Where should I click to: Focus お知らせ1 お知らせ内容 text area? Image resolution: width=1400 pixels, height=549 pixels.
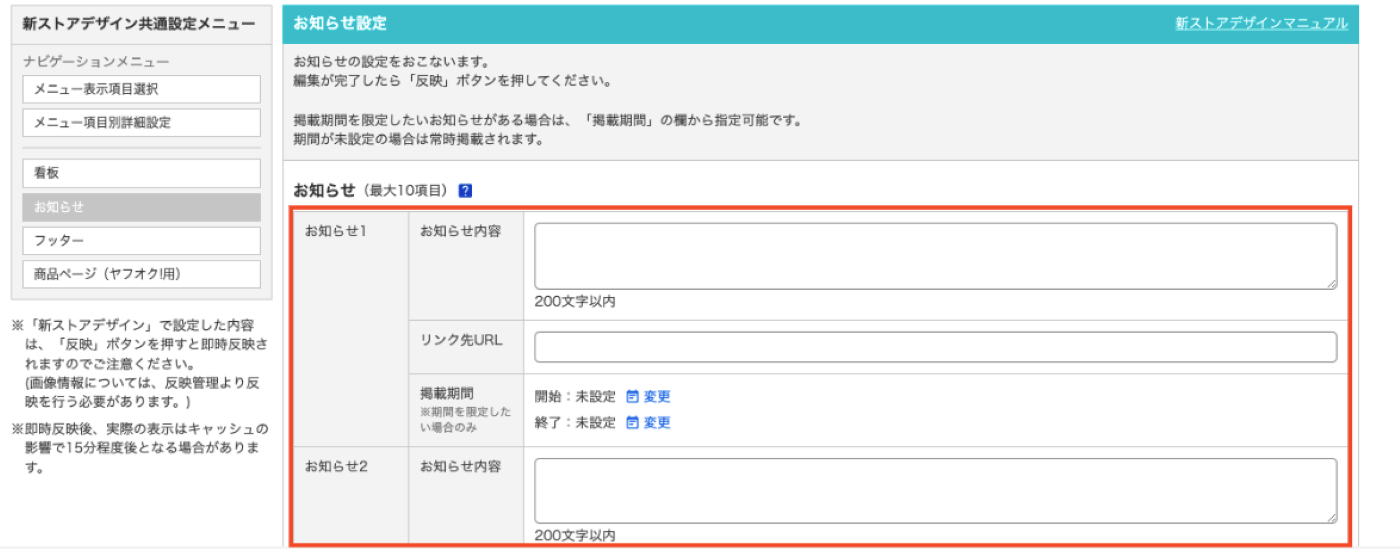pos(935,256)
